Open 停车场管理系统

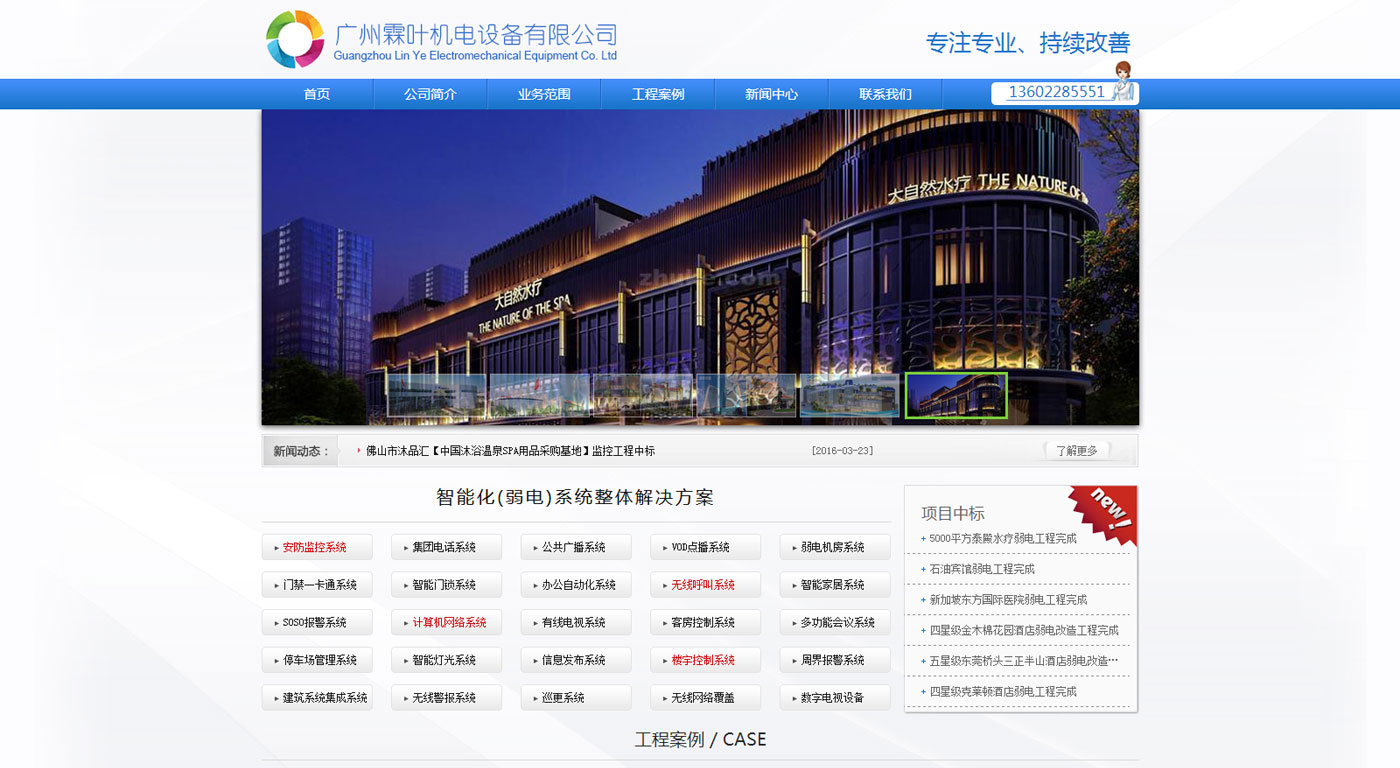(317, 660)
